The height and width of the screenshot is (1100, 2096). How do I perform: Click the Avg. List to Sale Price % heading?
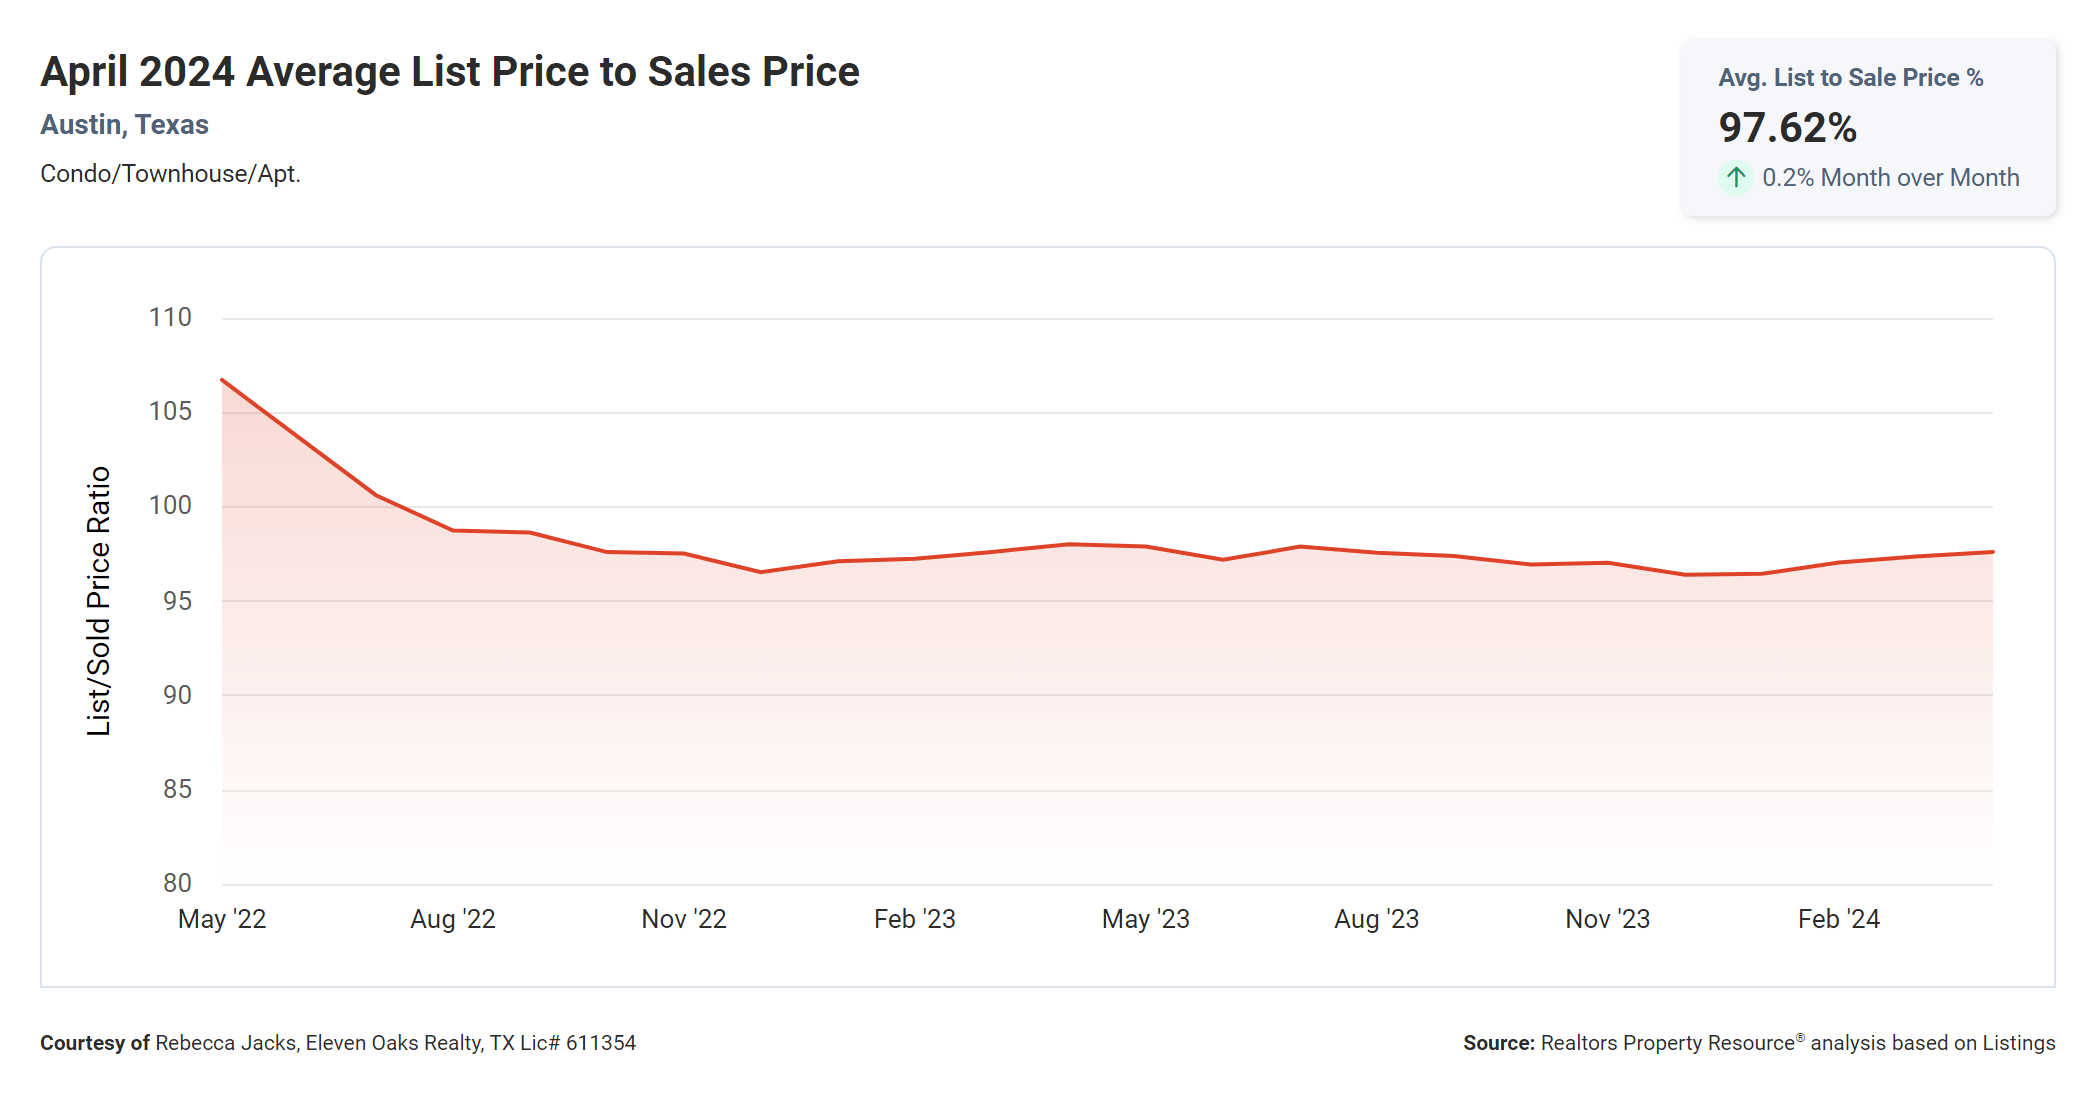[x=1850, y=78]
